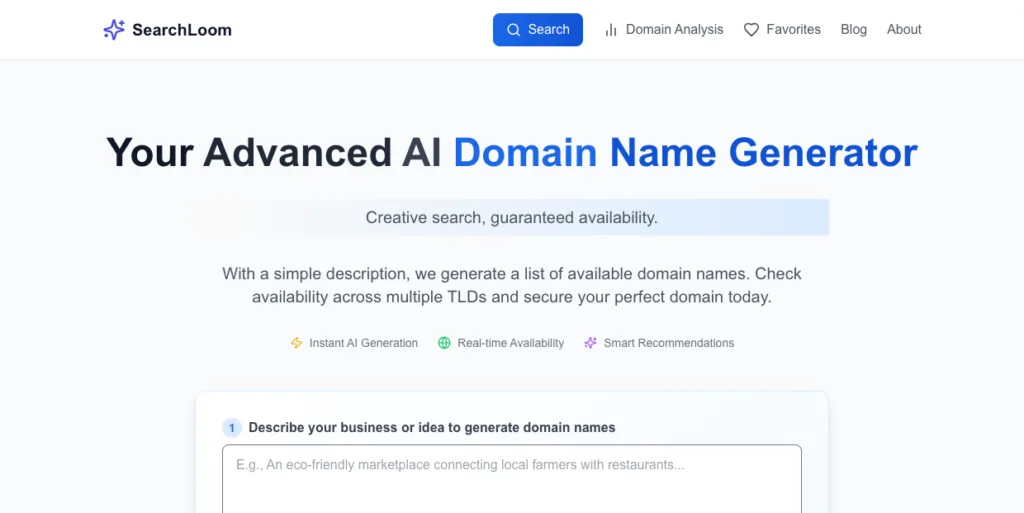Click the SearchLoom sparkle logo icon

coord(114,29)
